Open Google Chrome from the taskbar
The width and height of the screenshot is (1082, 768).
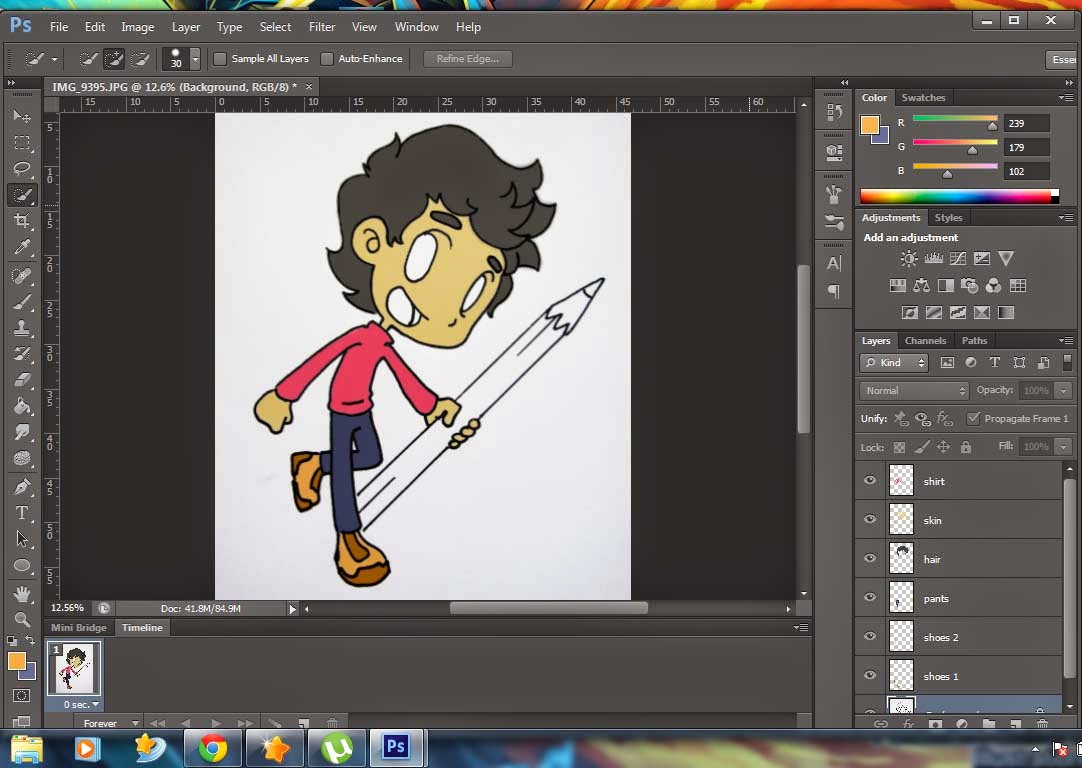213,749
